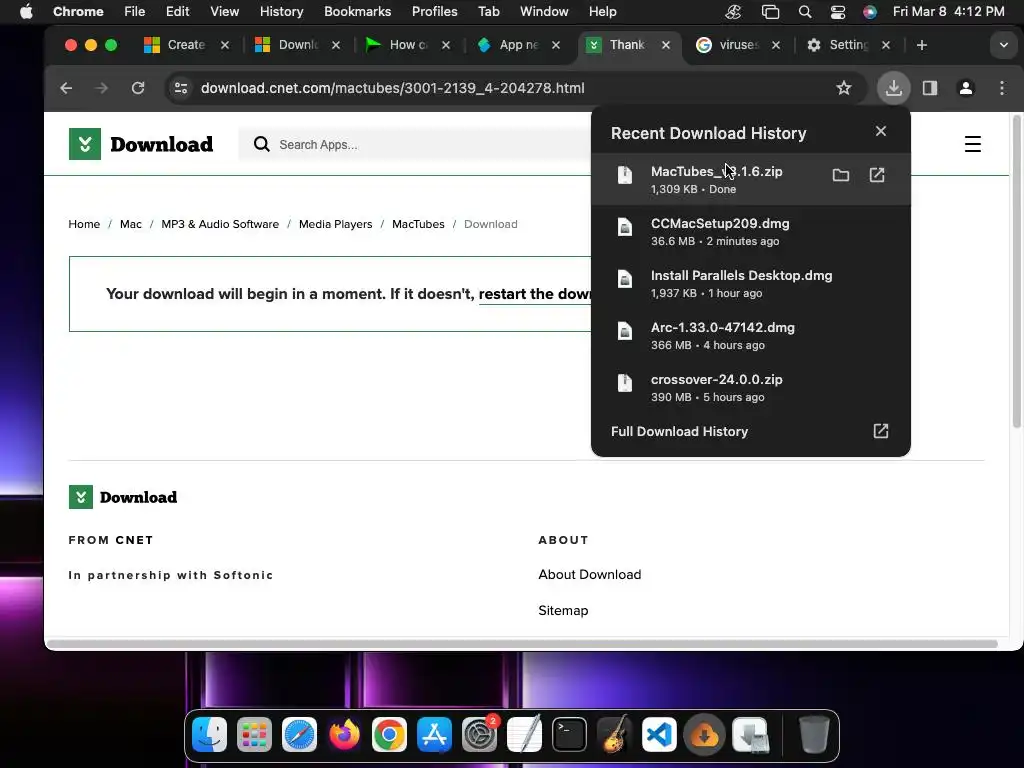This screenshot has height=768, width=1024.
Task: Open App Store from the Dock
Action: [434, 735]
